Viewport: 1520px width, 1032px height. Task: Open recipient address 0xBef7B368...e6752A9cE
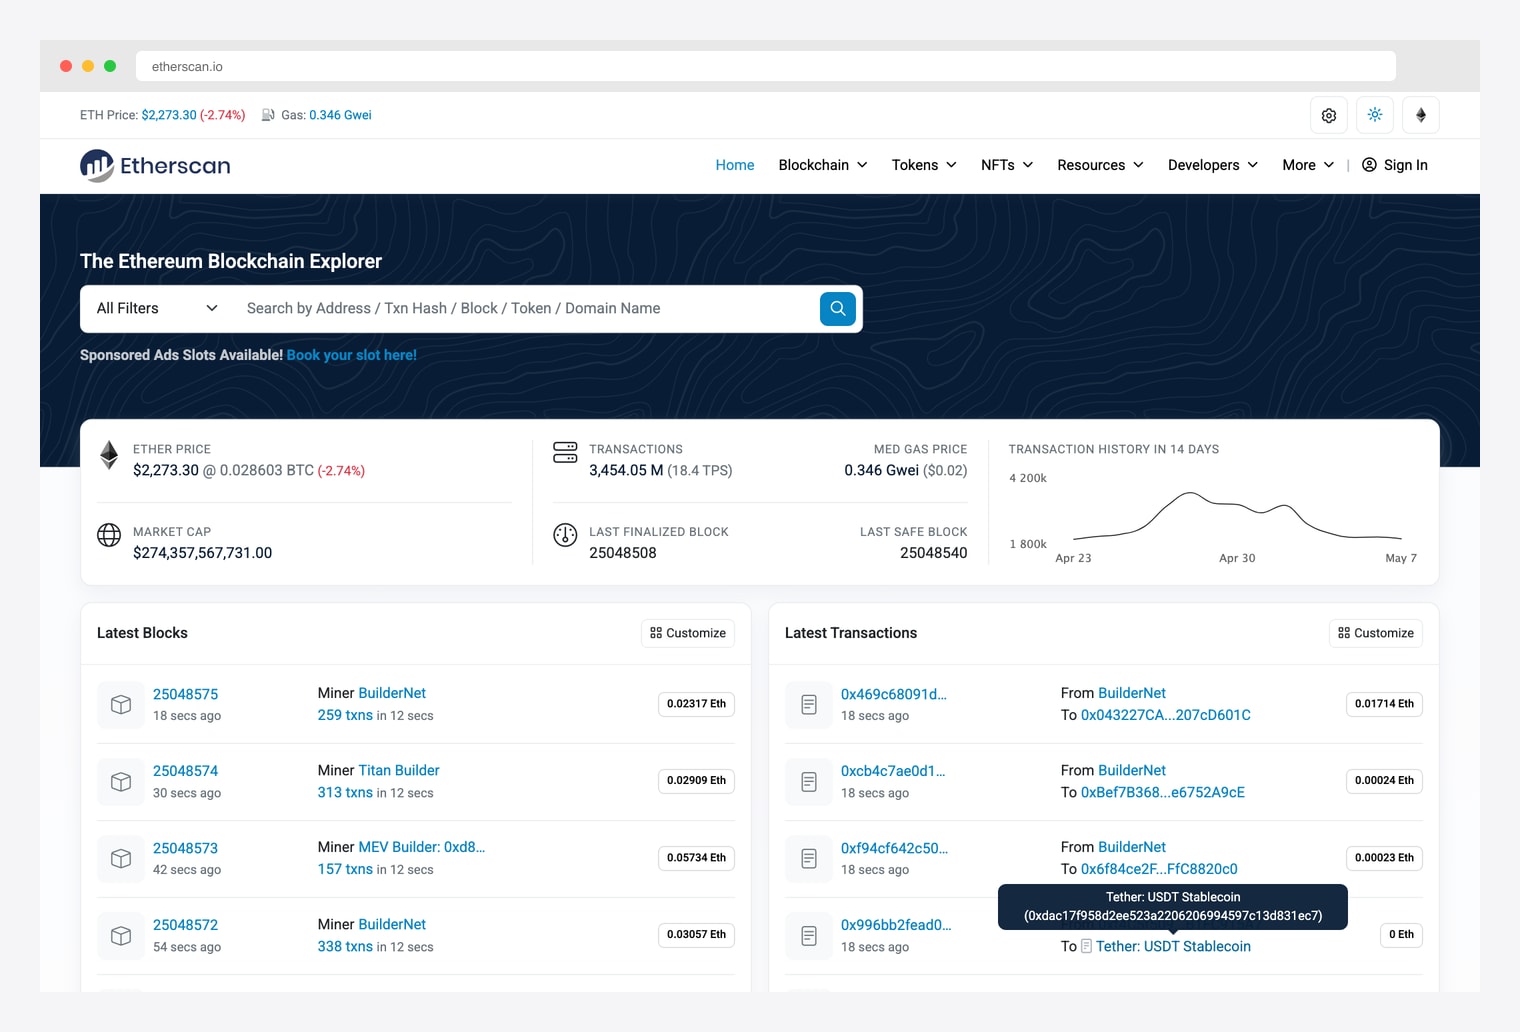pyautogui.click(x=1163, y=792)
